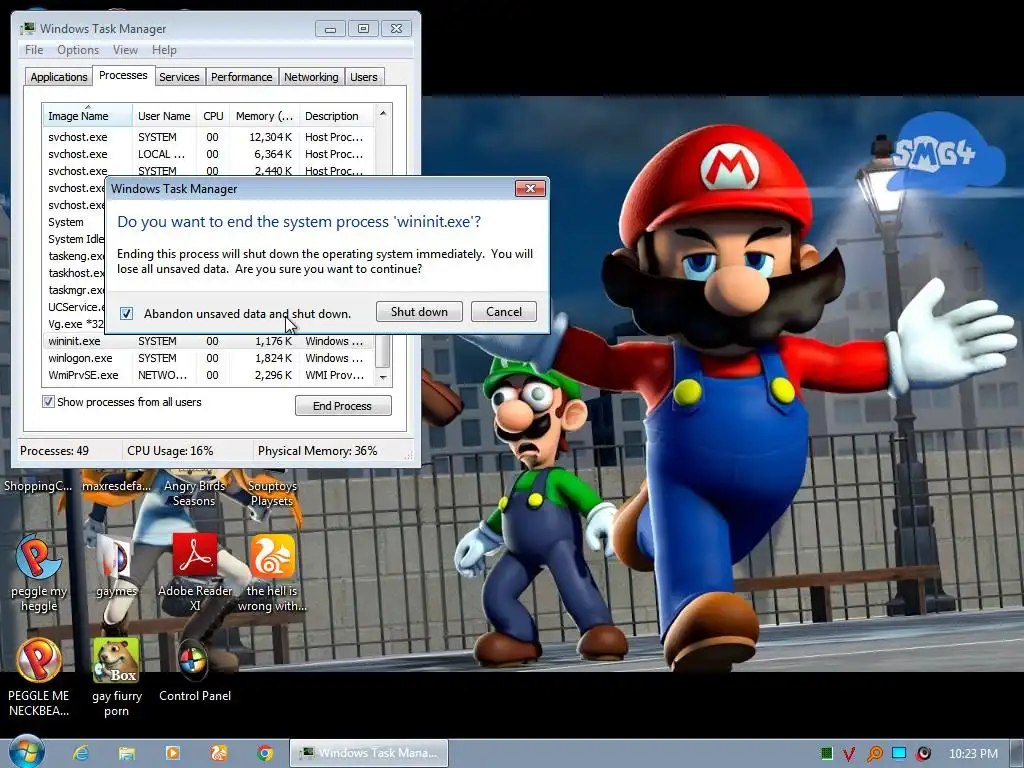Open the Options menu

[x=78, y=50]
